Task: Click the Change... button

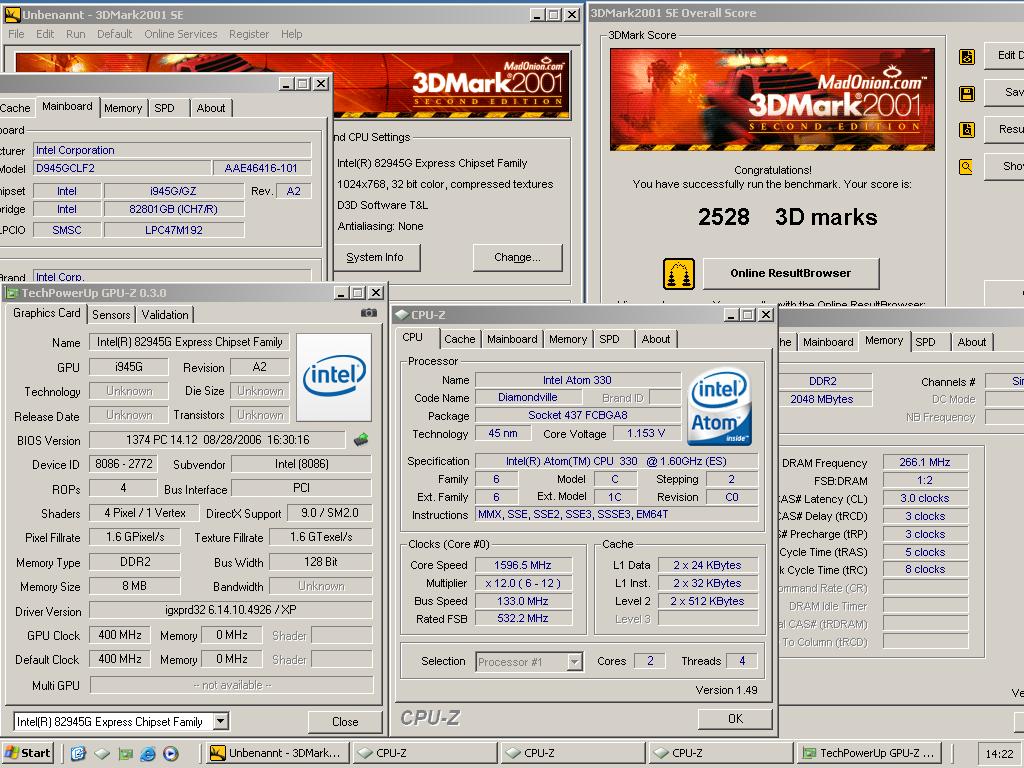Action: (x=517, y=257)
